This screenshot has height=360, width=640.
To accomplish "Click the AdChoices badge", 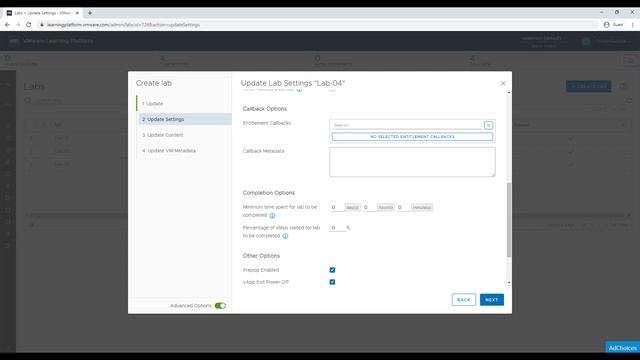I will [x=622, y=347].
